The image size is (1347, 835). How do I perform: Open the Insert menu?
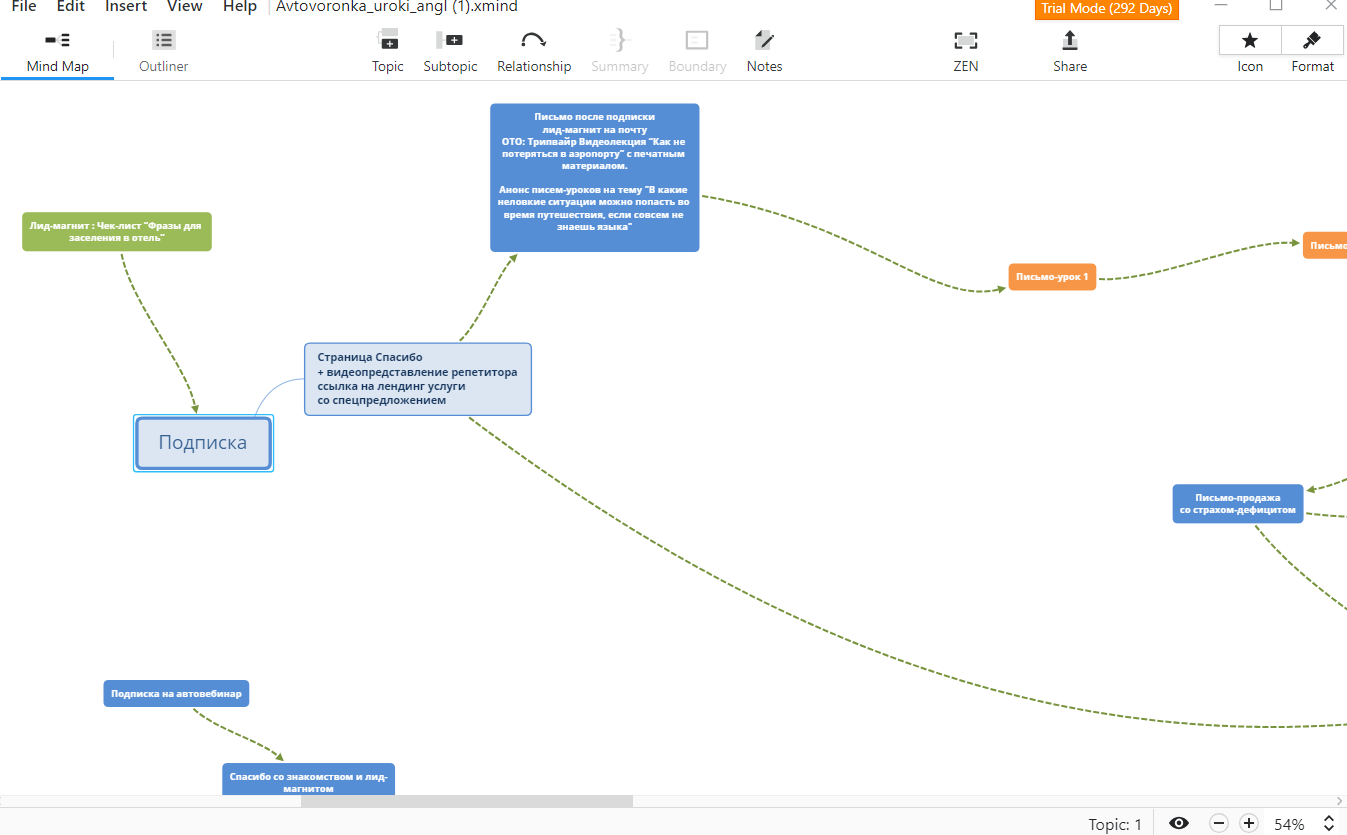pyautogui.click(x=126, y=7)
